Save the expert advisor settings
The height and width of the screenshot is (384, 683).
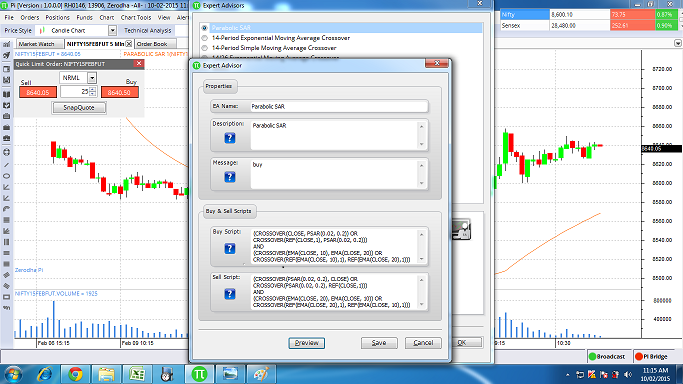[x=379, y=343]
